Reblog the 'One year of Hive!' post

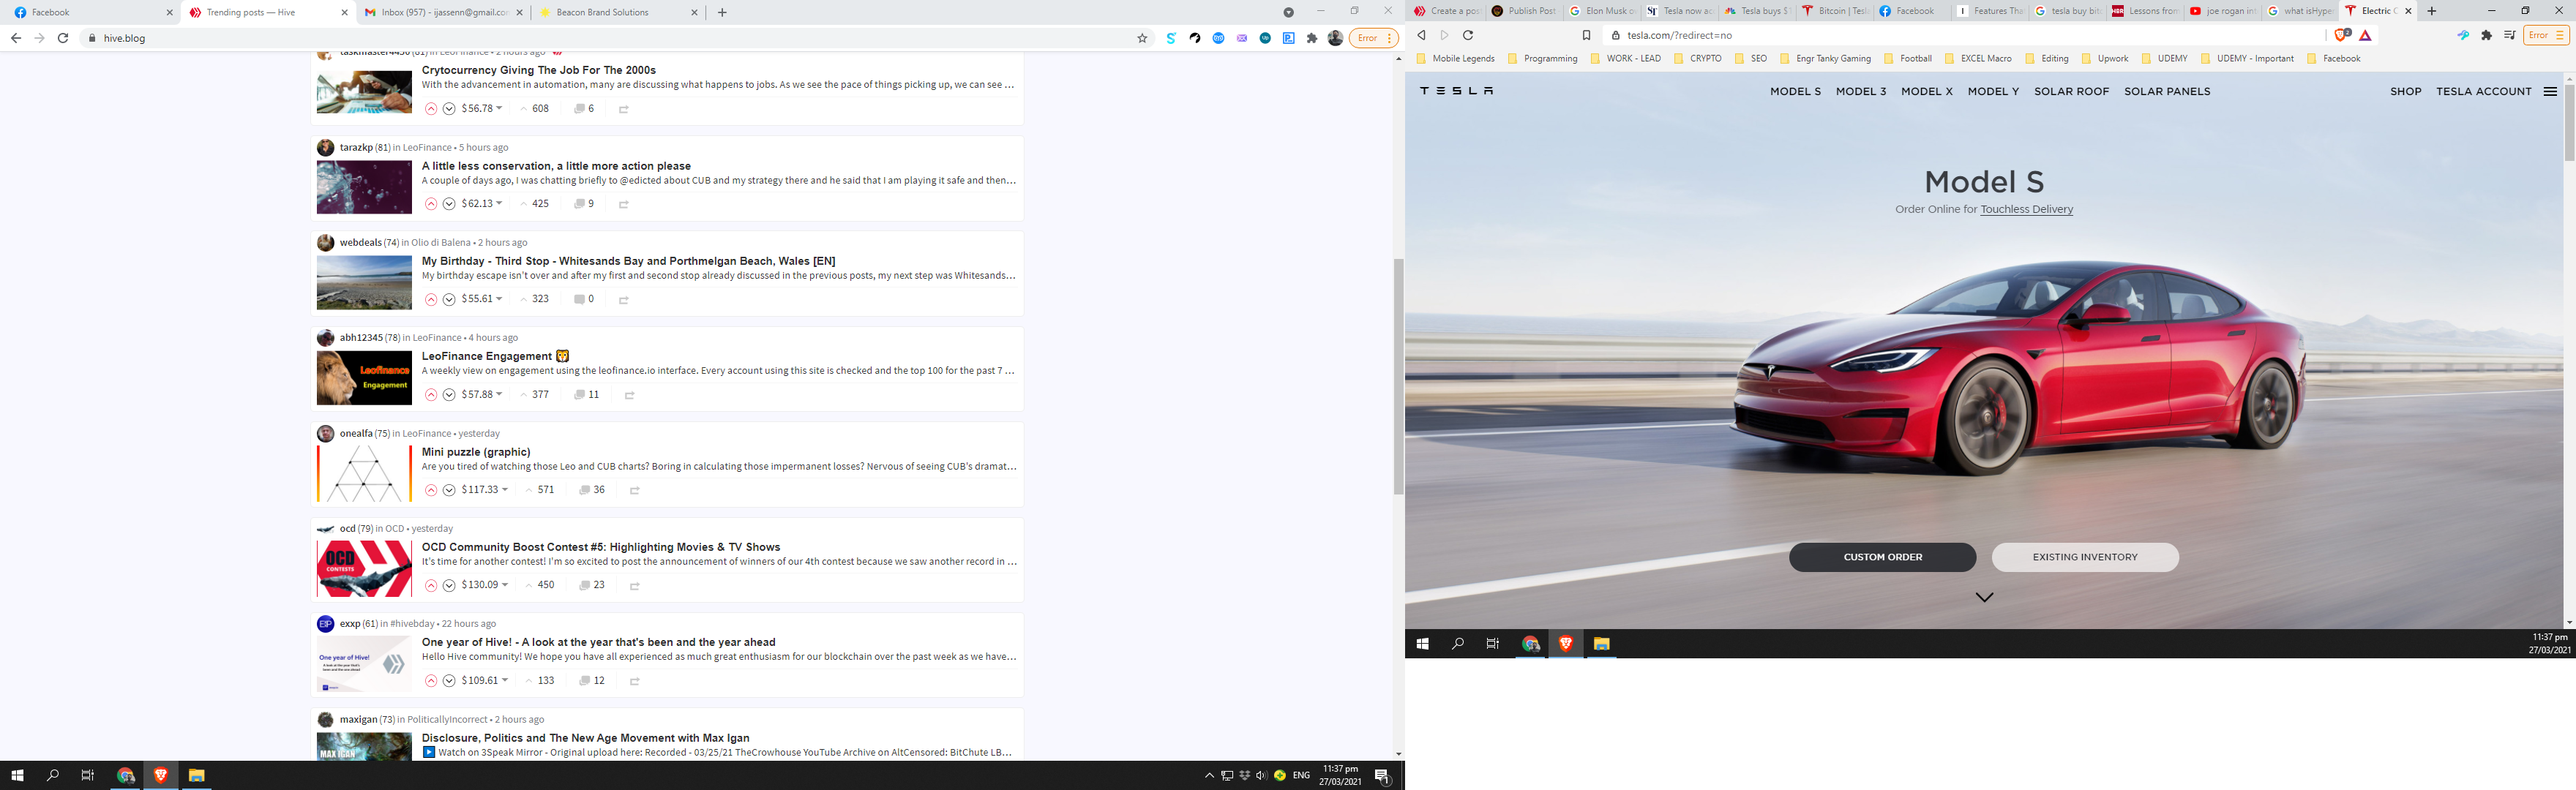coord(635,681)
